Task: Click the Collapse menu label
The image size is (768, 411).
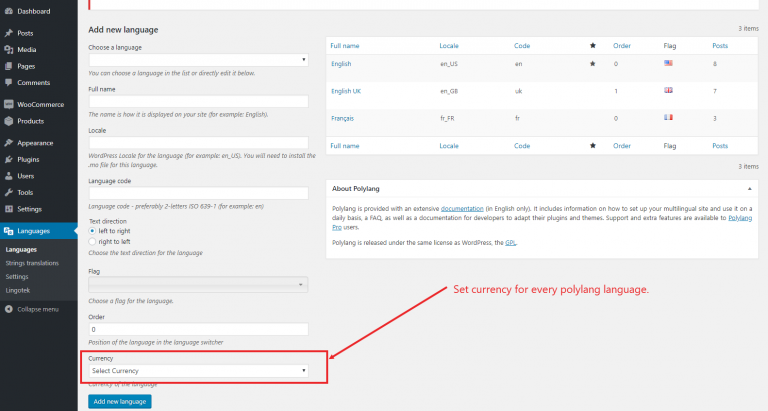Action: point(38,309)
